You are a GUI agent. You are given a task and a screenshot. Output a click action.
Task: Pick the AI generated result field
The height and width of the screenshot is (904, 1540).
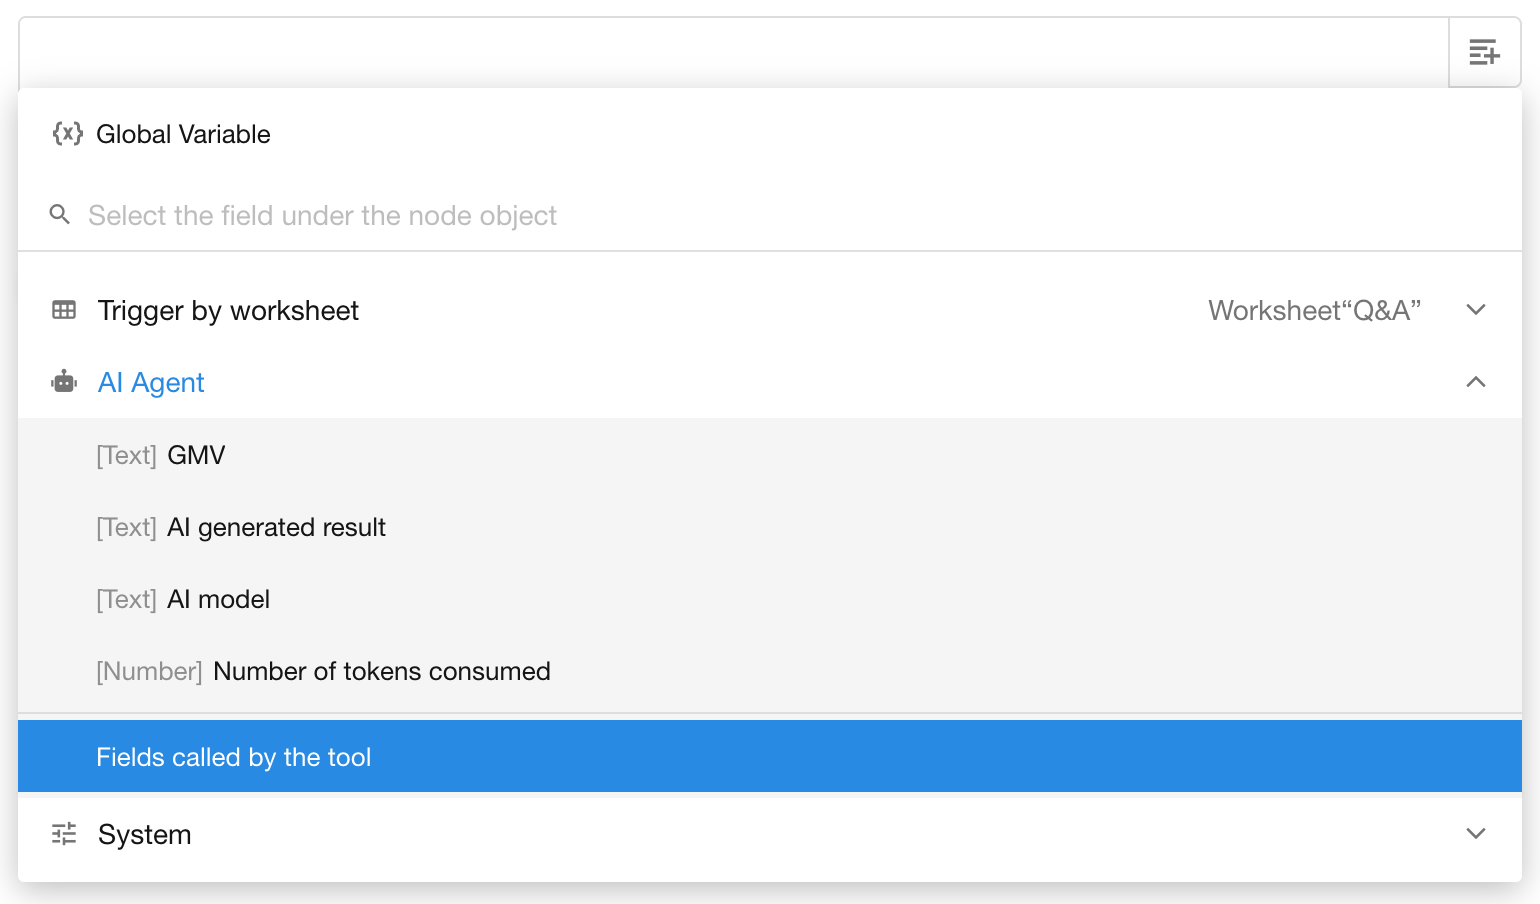pos(276,527)
